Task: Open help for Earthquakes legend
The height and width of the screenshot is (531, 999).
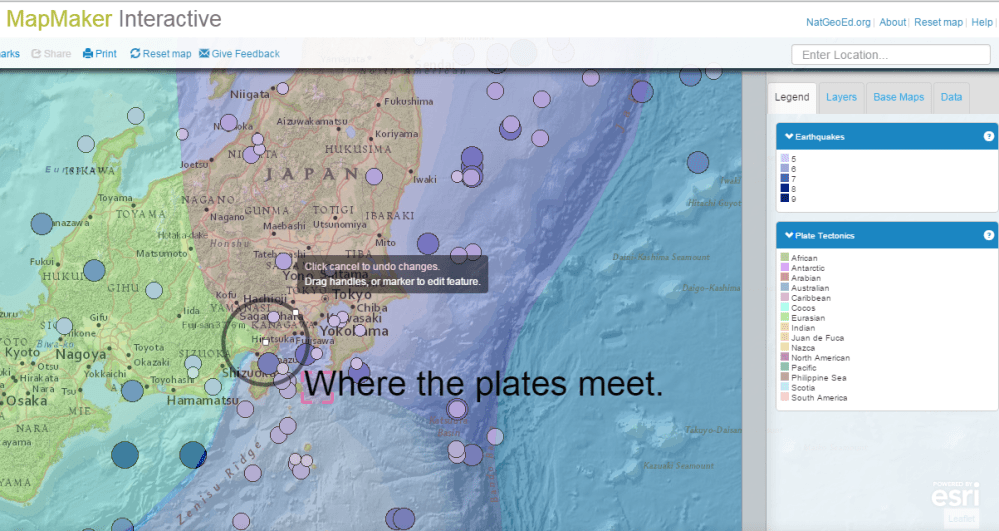Action: point(988,136)
